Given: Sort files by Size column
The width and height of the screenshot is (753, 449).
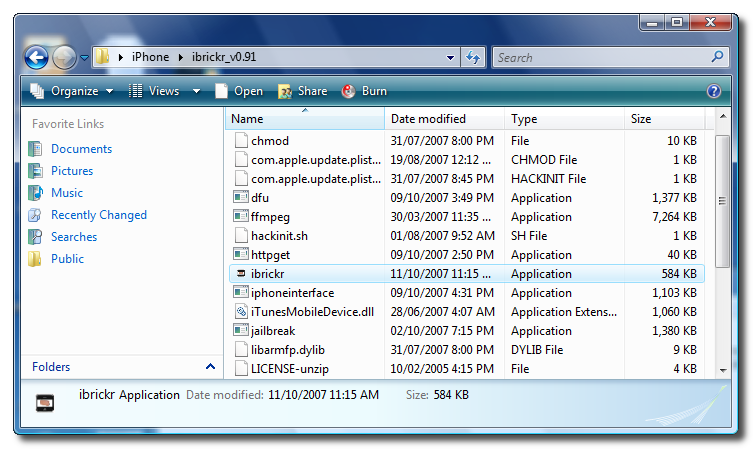Looking at the screenshot, I should point(641,119).
